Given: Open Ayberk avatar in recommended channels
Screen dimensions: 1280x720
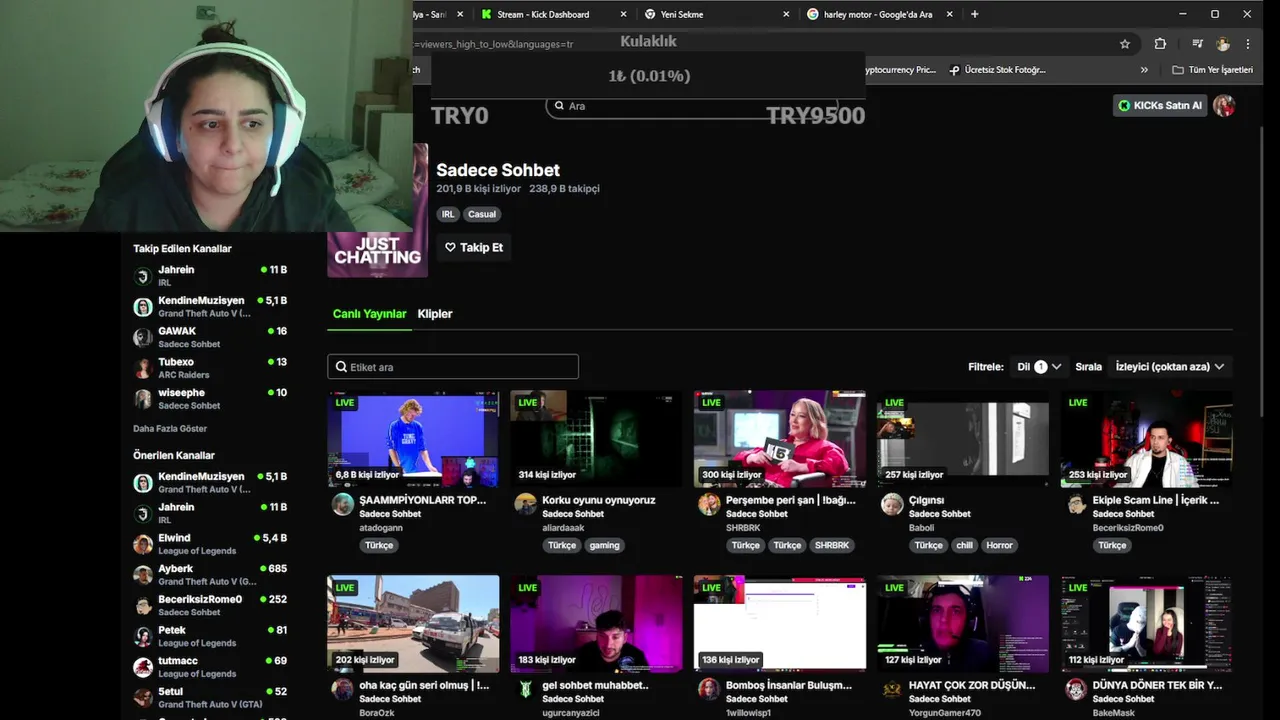Looking at the screenshot, I should coord(143,575).
